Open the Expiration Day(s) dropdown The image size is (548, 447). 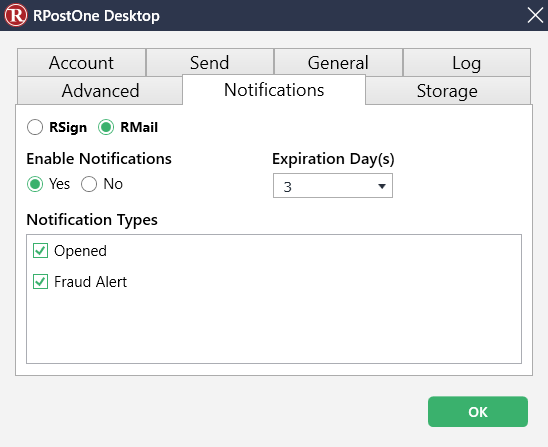[x=333, y=186]
